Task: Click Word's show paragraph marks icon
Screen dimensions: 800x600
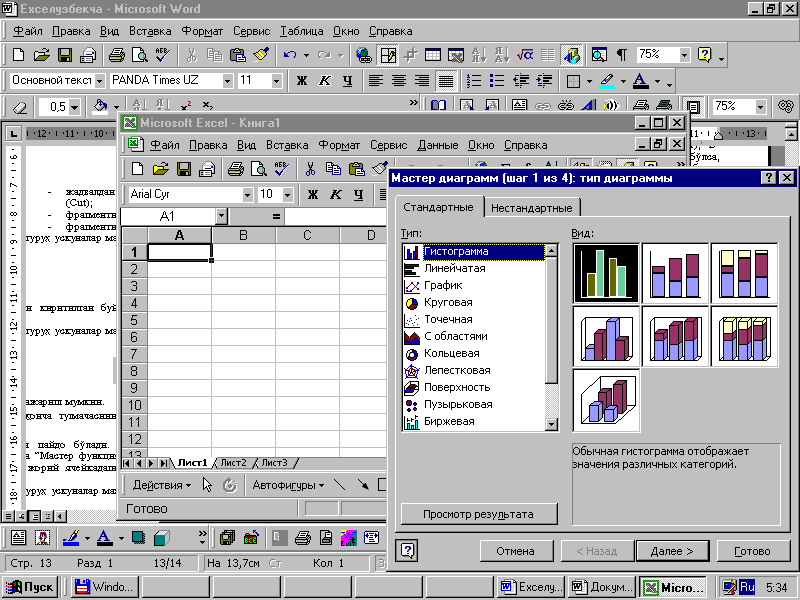Action: point(622,55)
